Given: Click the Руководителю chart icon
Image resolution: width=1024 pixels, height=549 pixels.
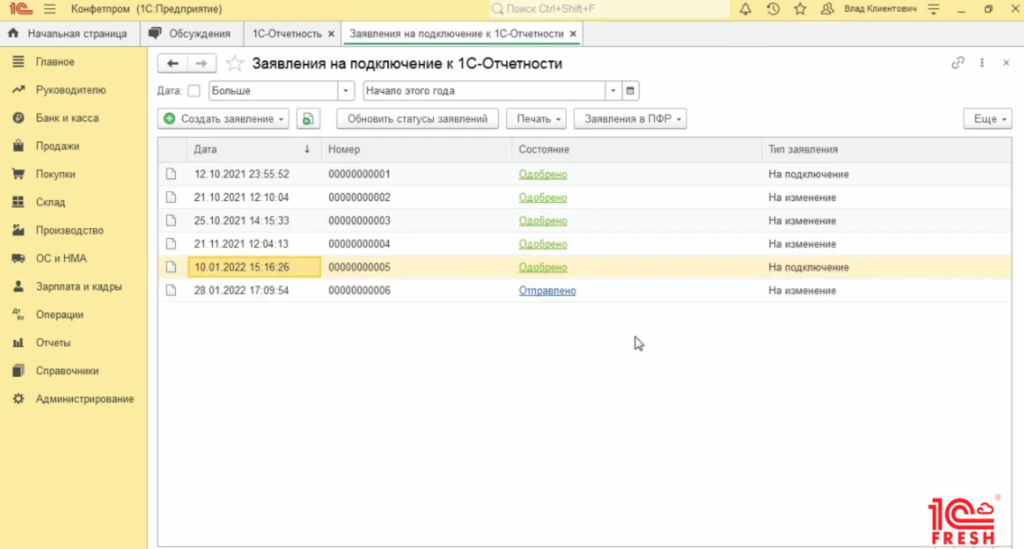Looking at the screenshot, I should click(18, 89).
